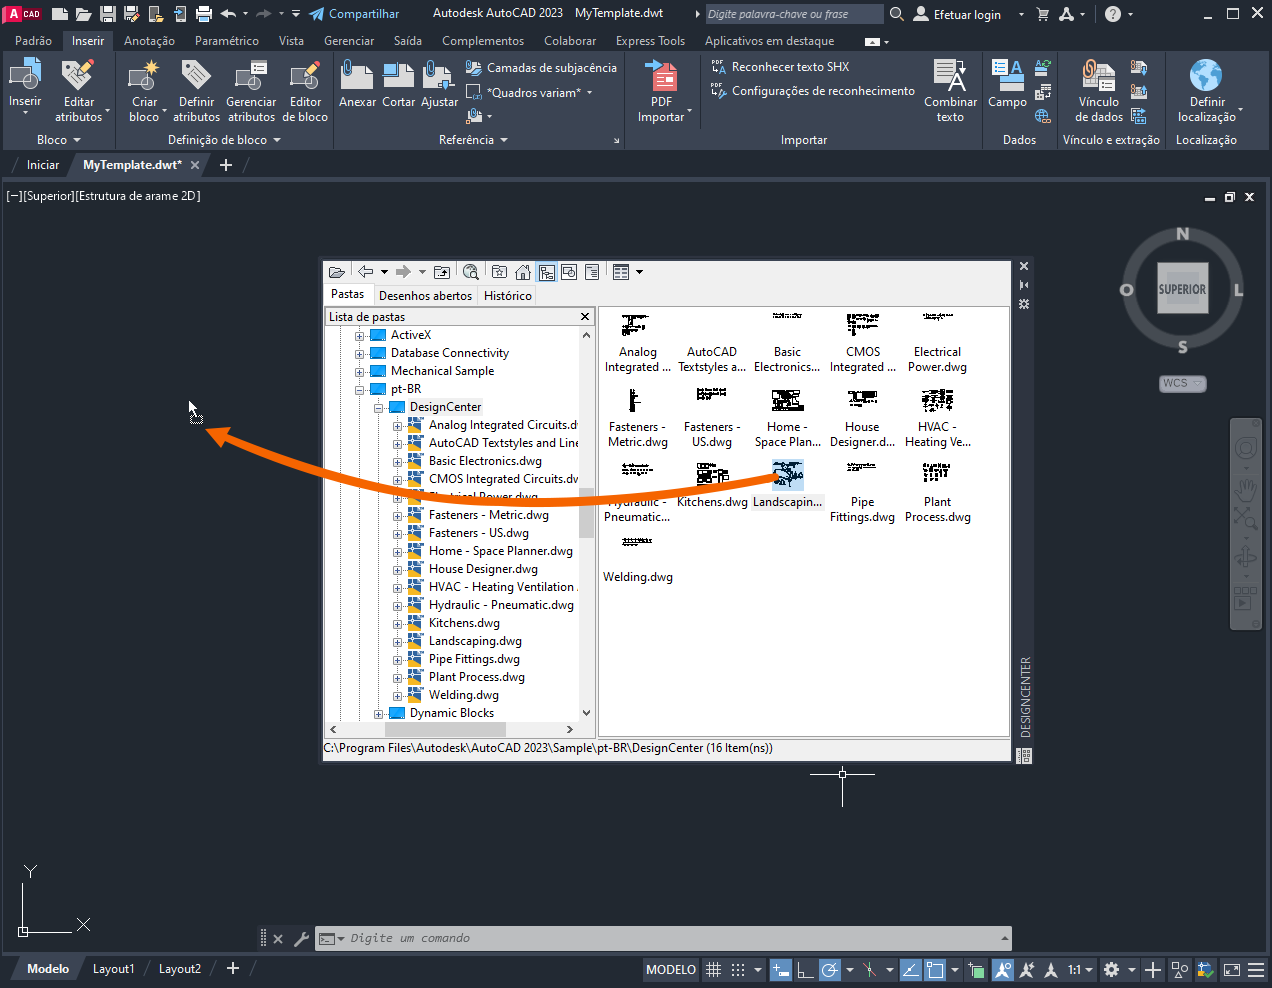Toggle the drawing grid display

(714, 970)
